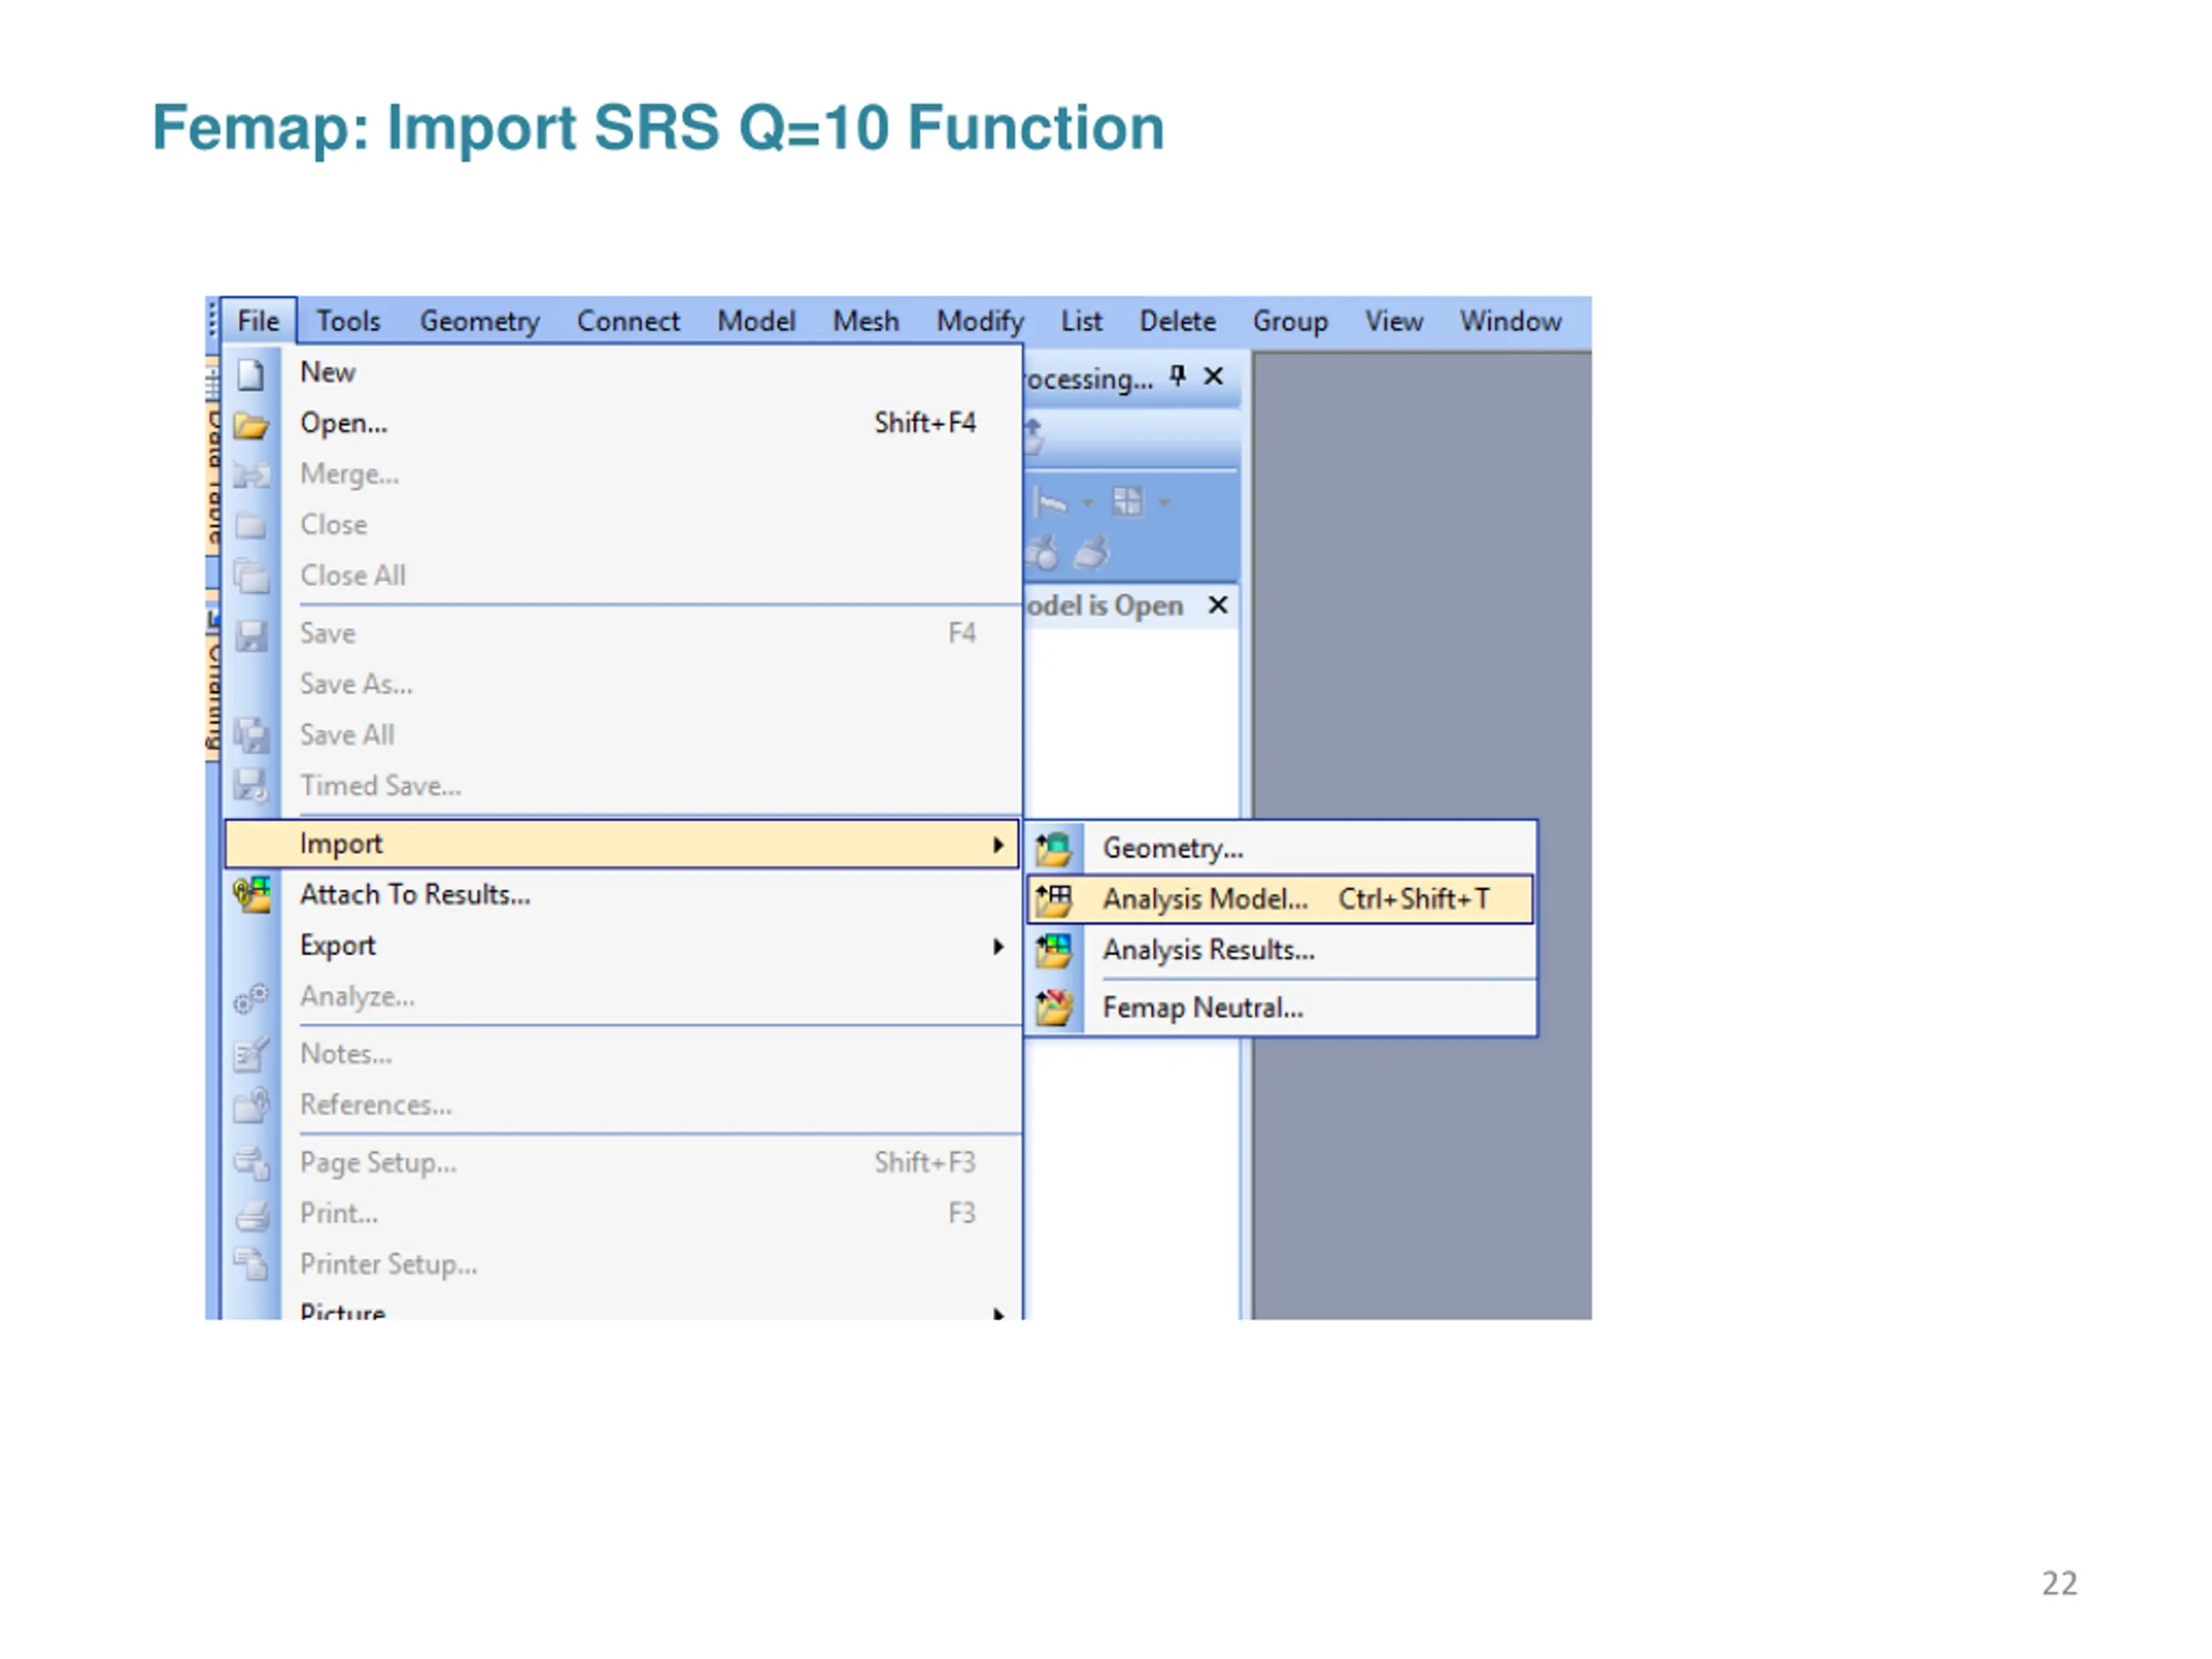Image resolution: width=2212 pixels, height=1659 pixels.
Task: Click the Print... entry
Action: coord(622,1214)
